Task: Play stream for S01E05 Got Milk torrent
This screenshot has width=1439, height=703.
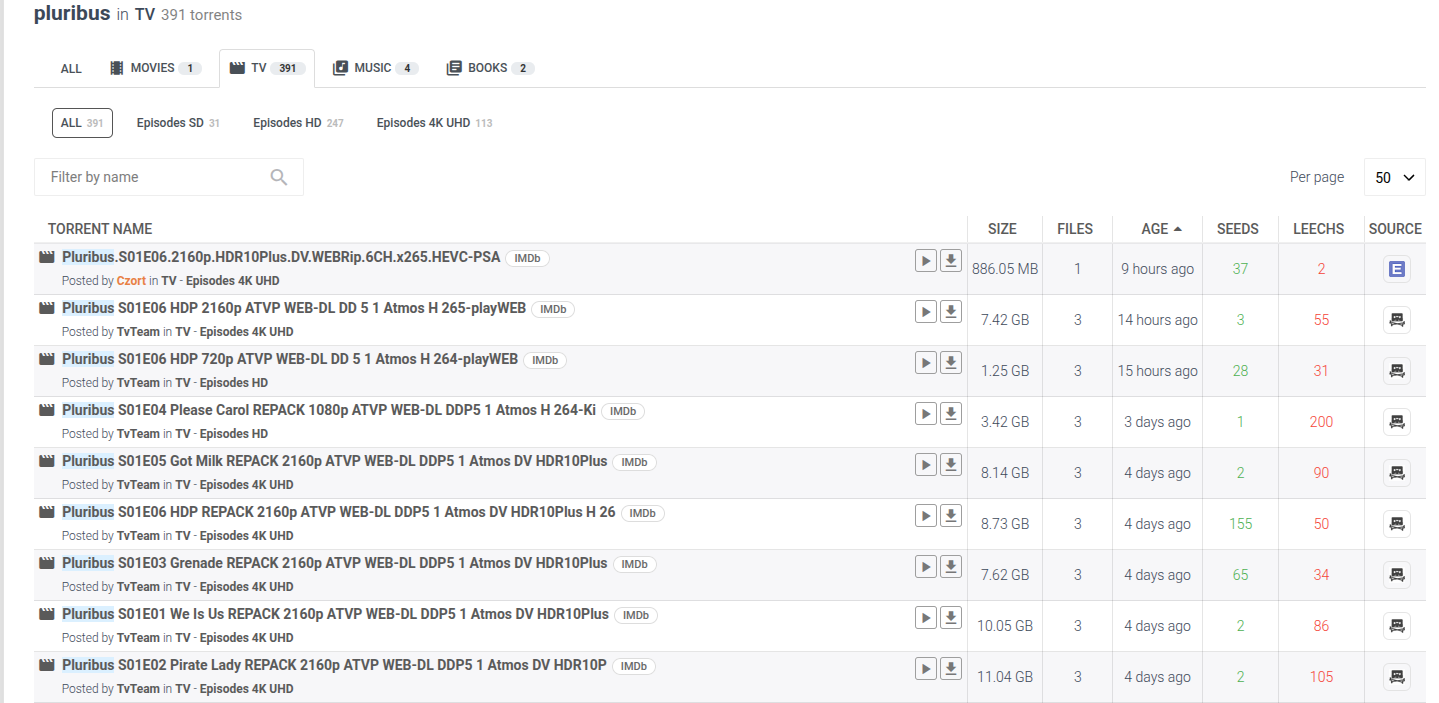Action: [x=926, y=464]
